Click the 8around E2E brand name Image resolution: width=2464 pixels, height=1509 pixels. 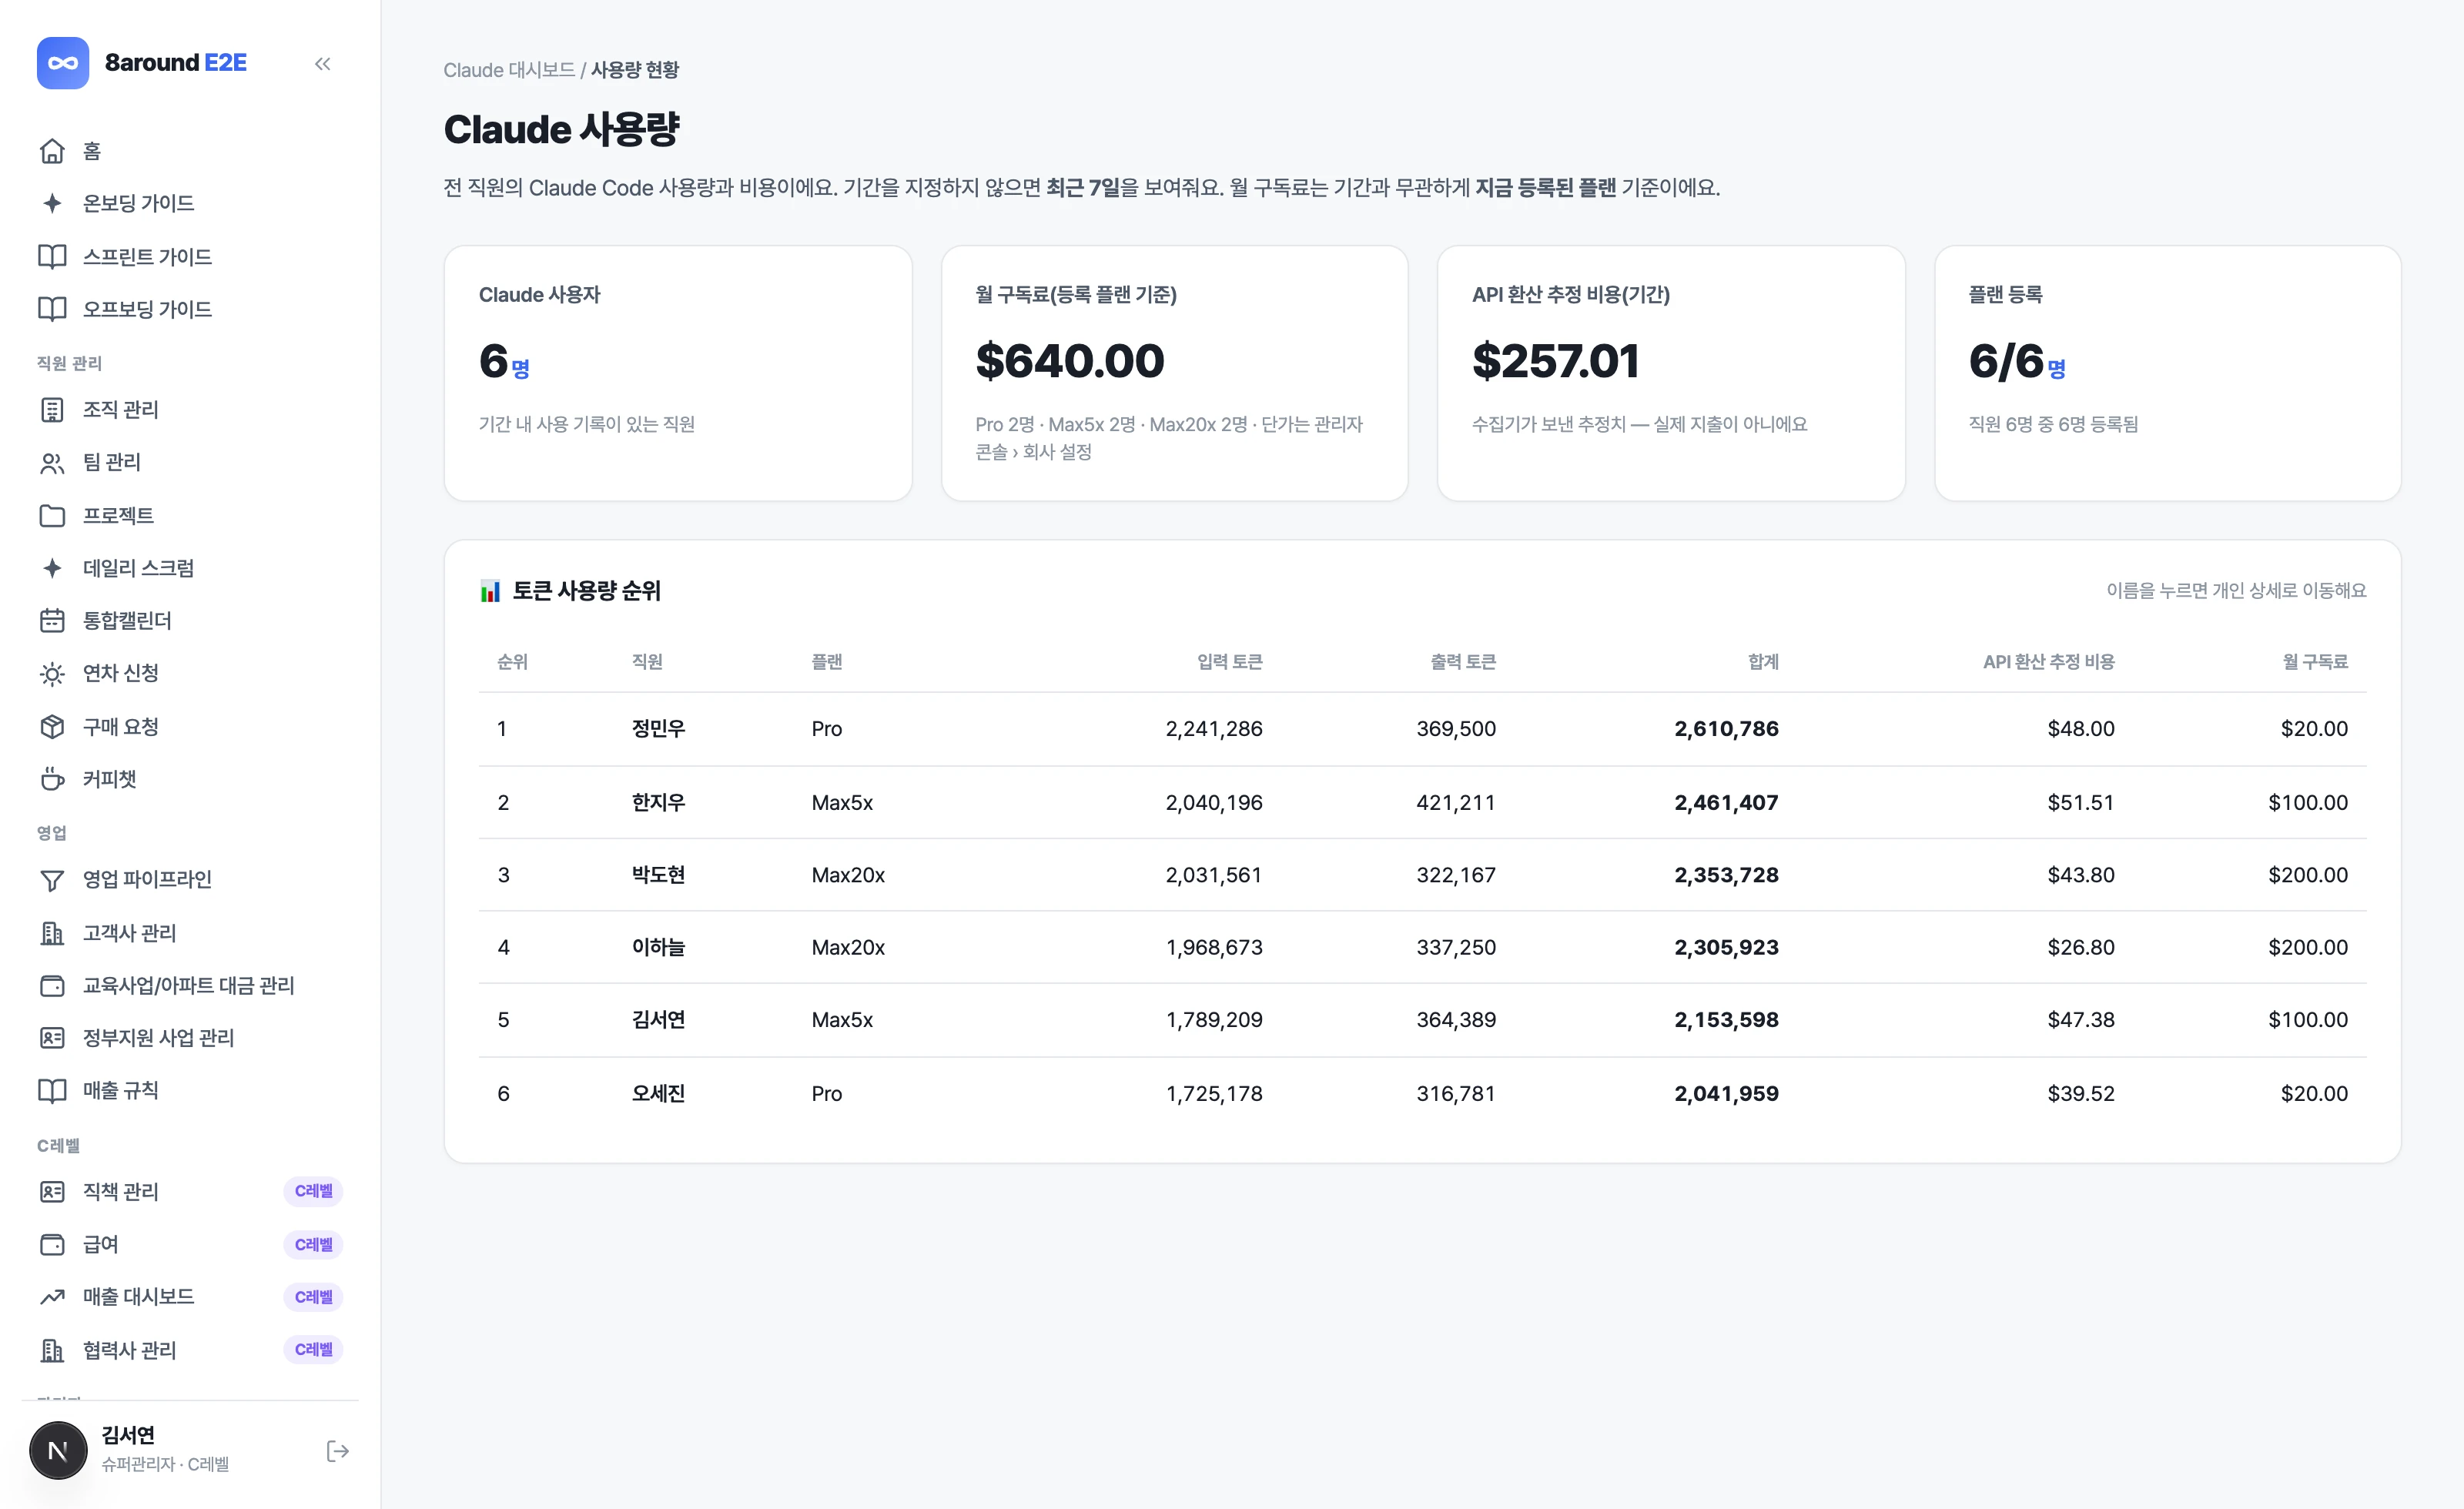click(176, 63)
